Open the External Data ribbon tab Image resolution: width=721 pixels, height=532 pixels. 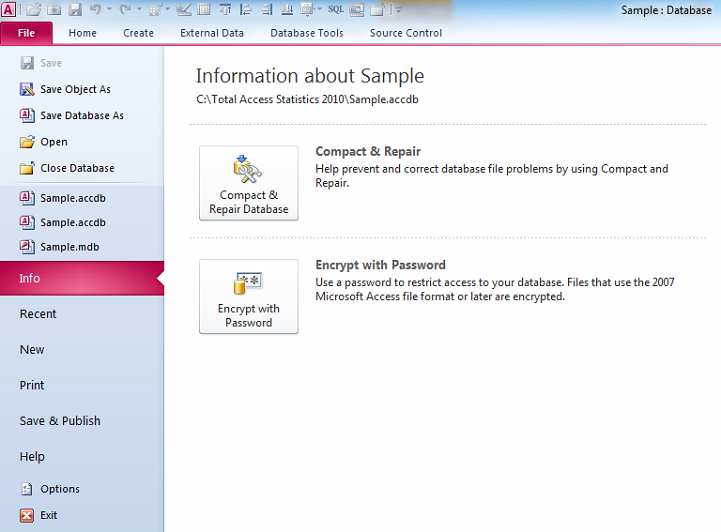pos(212,33)
